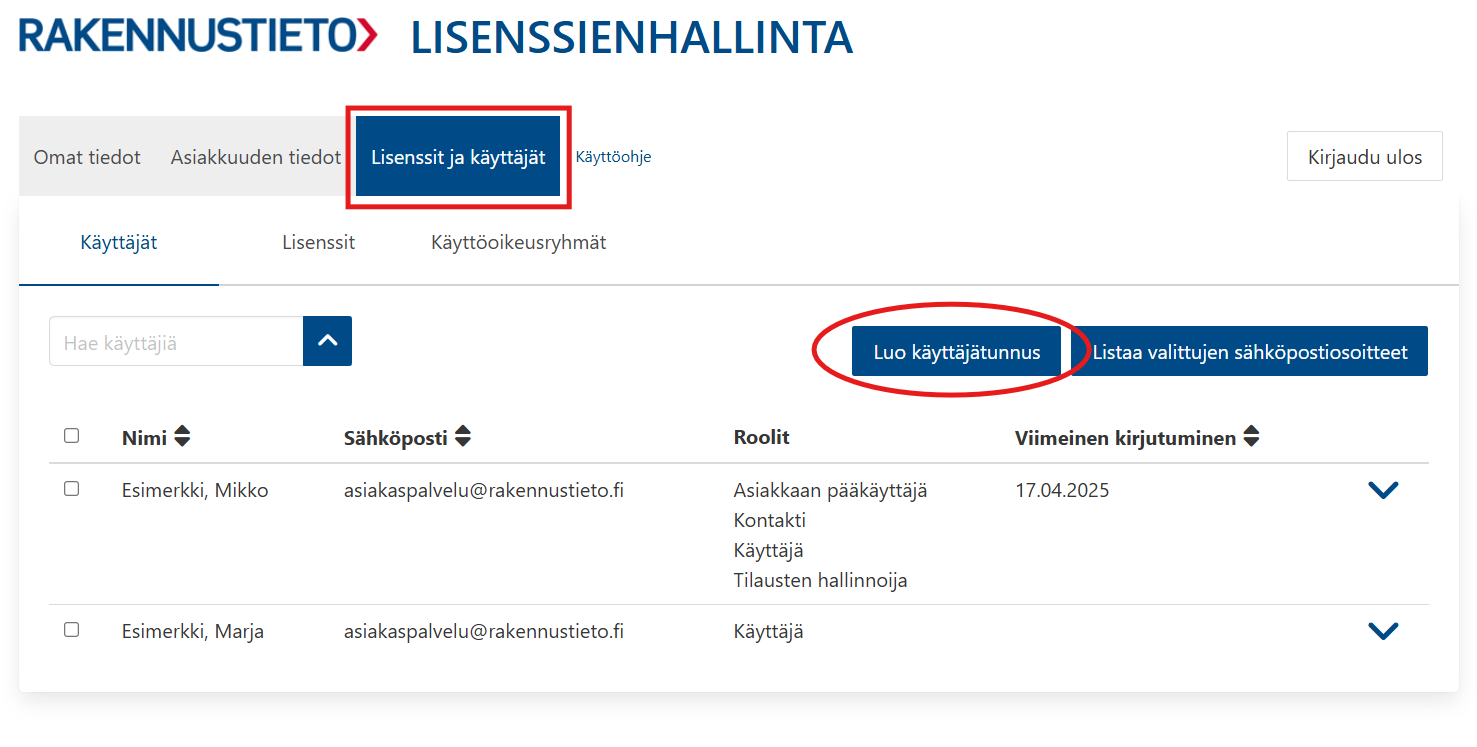Toggle the select-all users checkbox
1477x747 pixels.
point(71,436)
